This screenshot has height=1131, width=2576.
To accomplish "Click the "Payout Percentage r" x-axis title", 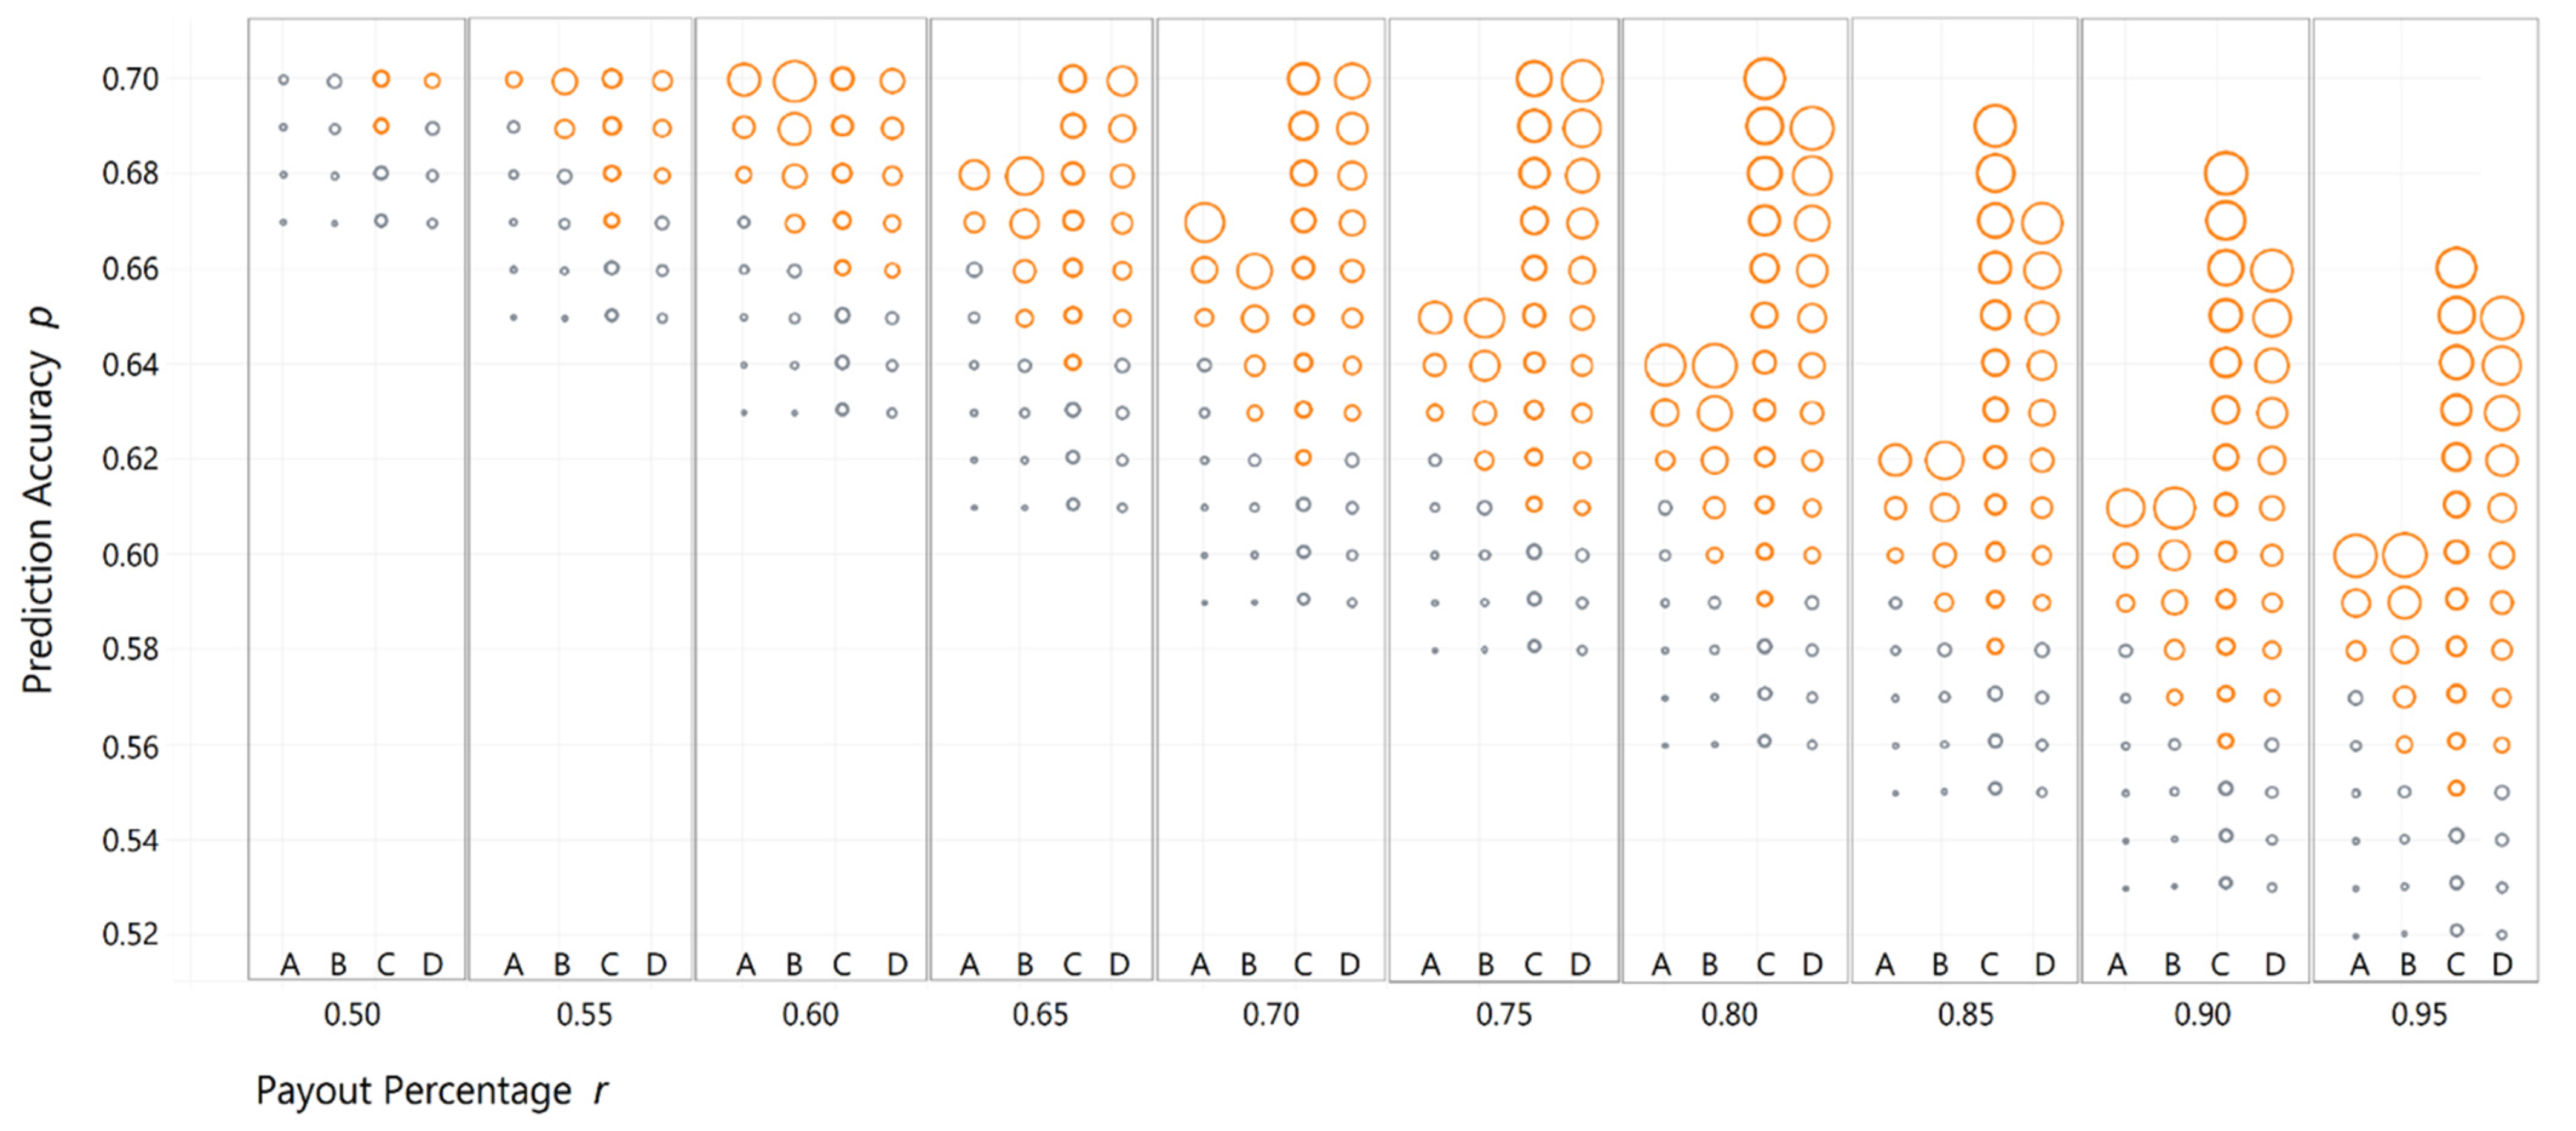I will tap(431, 1090).
